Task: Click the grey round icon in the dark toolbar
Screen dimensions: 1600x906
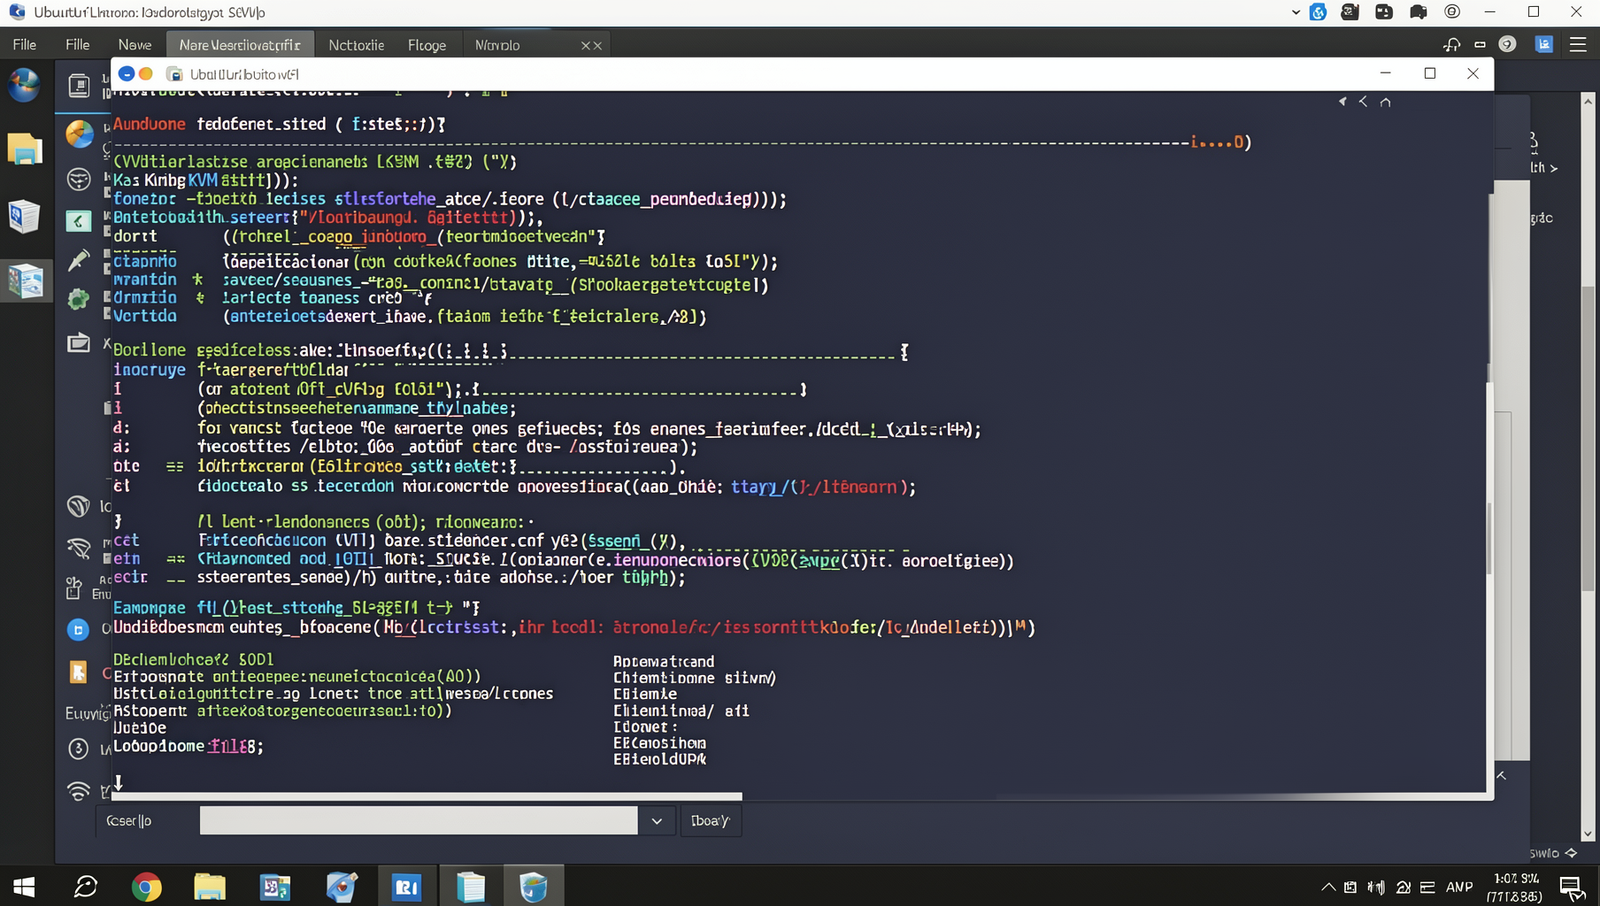Action: pyautogui.click(x=1507, y=44)
